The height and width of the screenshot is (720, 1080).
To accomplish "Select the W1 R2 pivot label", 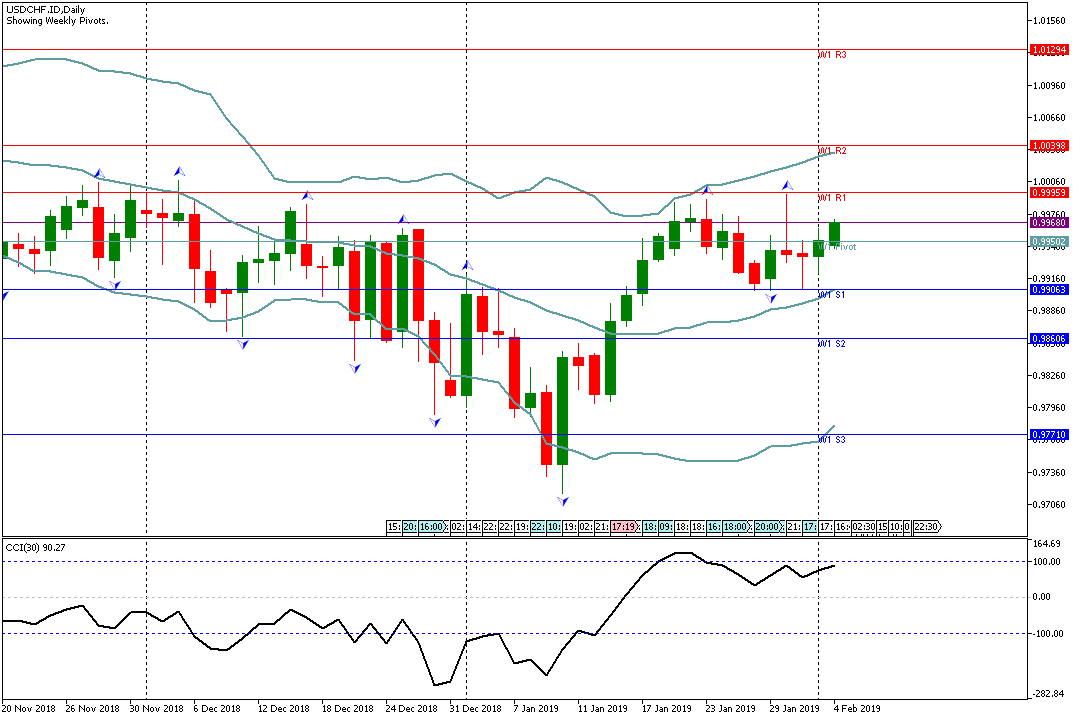I will coord(833,150).
